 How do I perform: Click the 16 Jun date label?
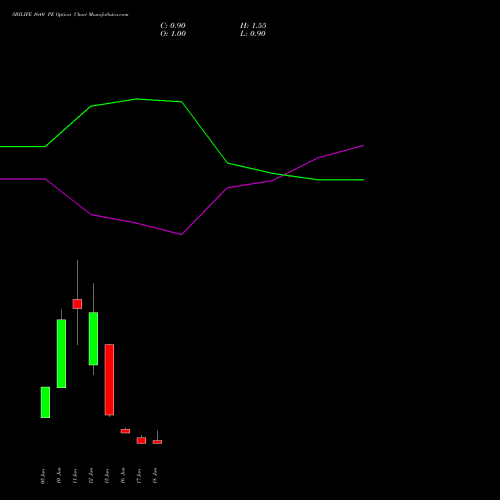click(x=123, y=476)
